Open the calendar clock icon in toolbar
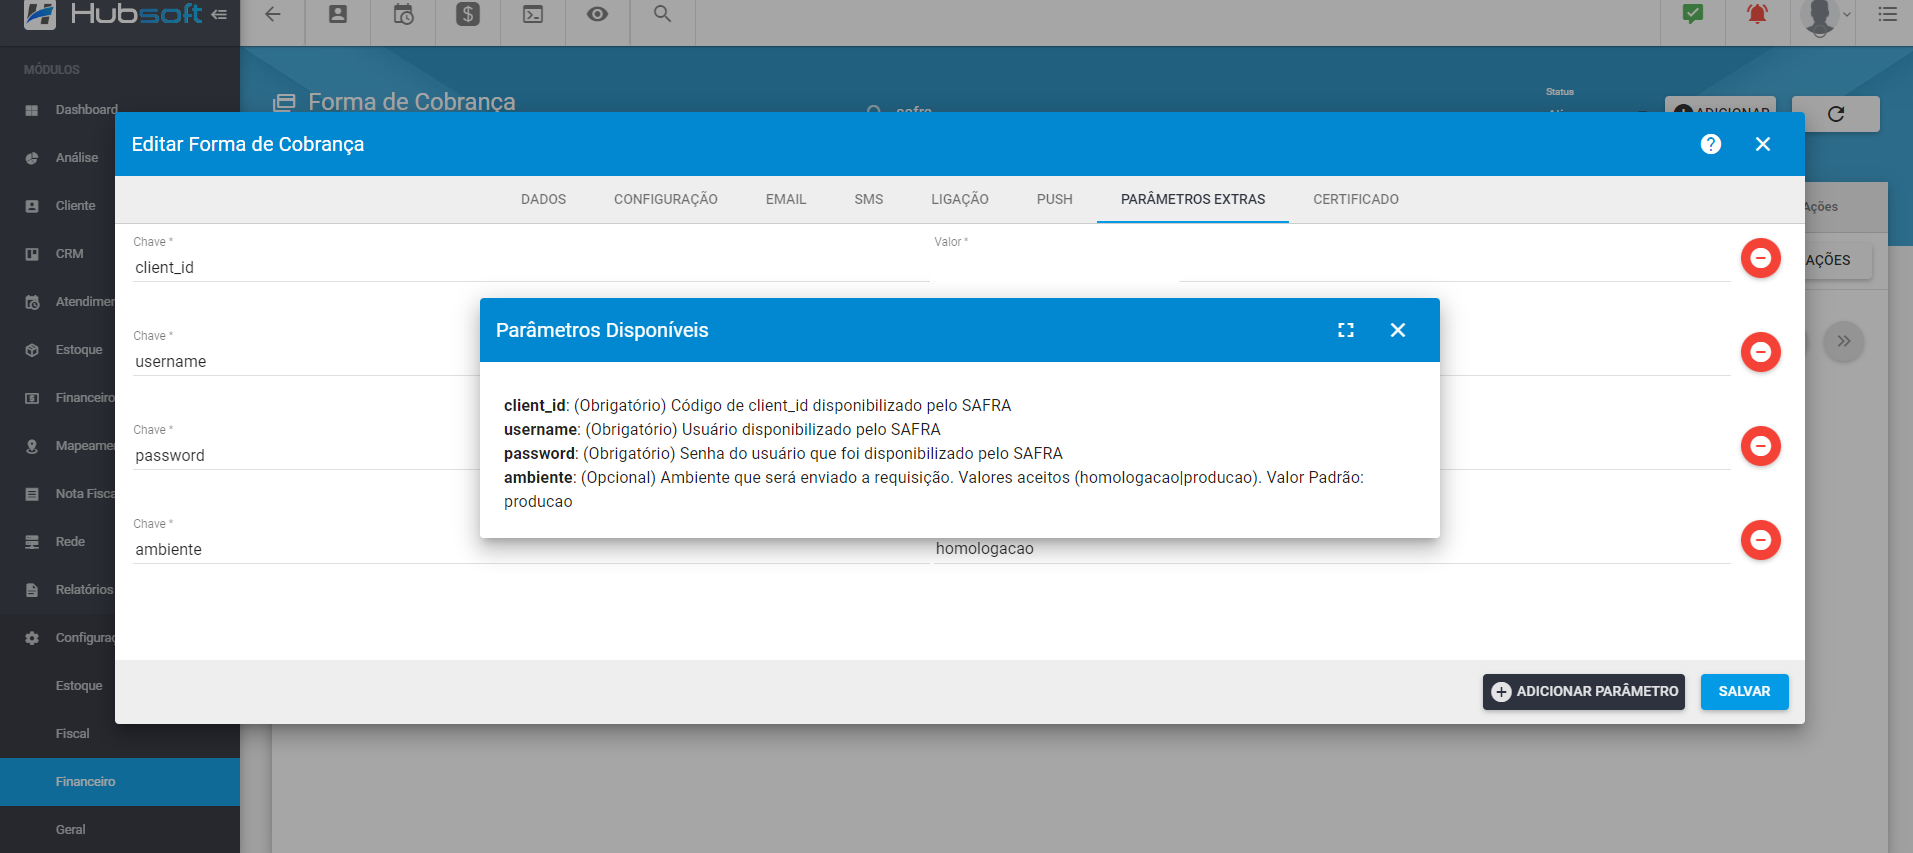 (403, 14)
